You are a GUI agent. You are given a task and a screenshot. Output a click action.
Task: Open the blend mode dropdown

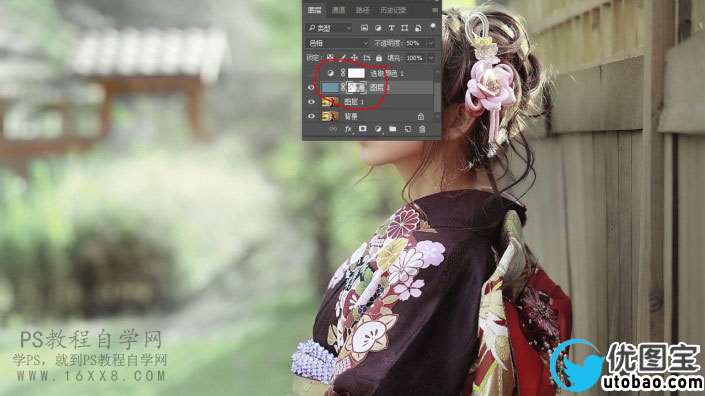point(337,43)
